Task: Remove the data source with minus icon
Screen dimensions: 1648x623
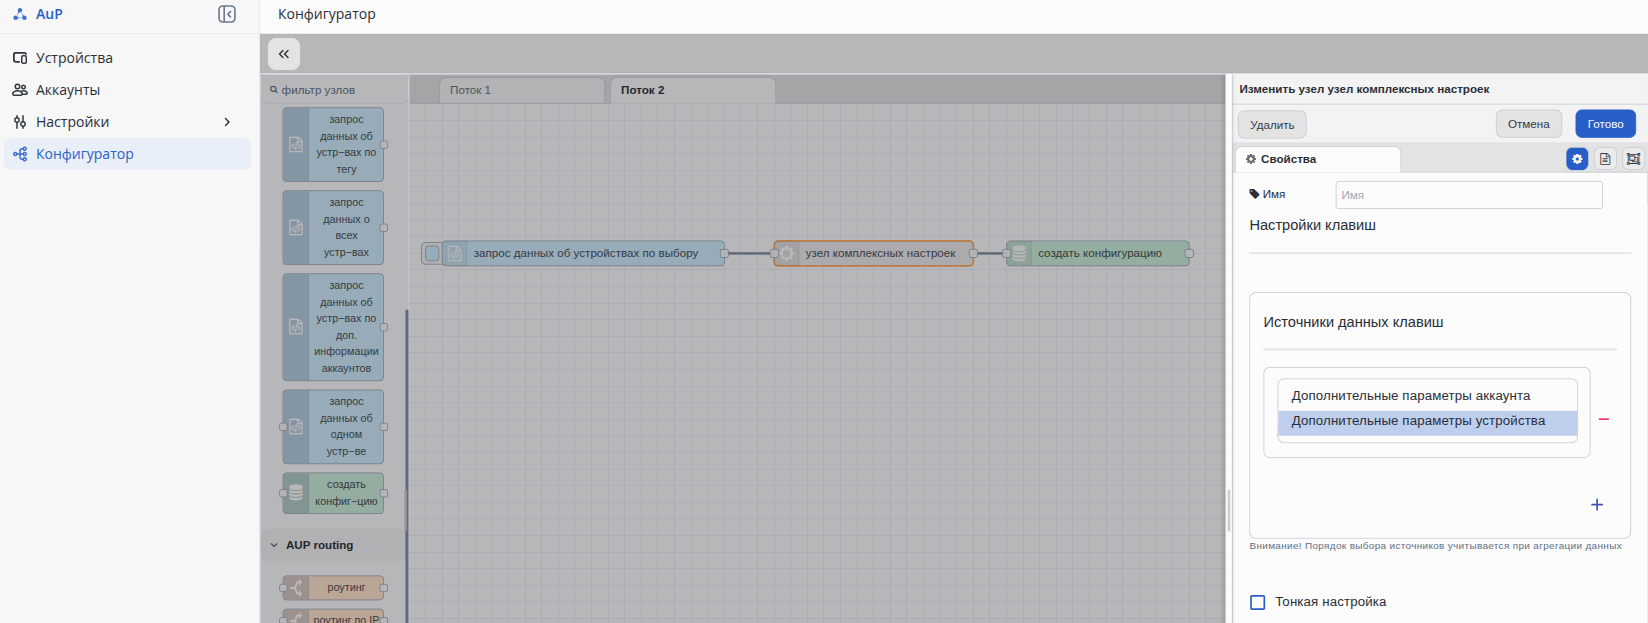Action: tap(1604, 419)
